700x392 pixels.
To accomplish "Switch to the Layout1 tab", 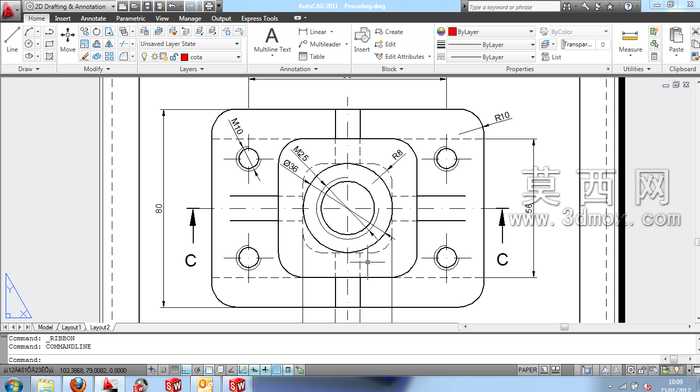I will (71, 327).
